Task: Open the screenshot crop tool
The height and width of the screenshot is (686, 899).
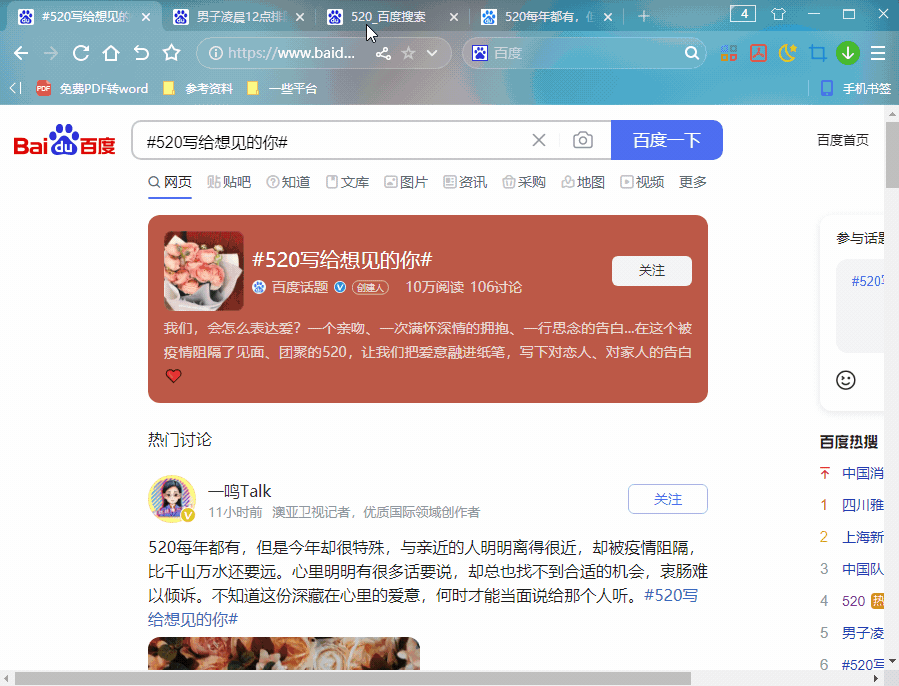Action: click(818, 53)
